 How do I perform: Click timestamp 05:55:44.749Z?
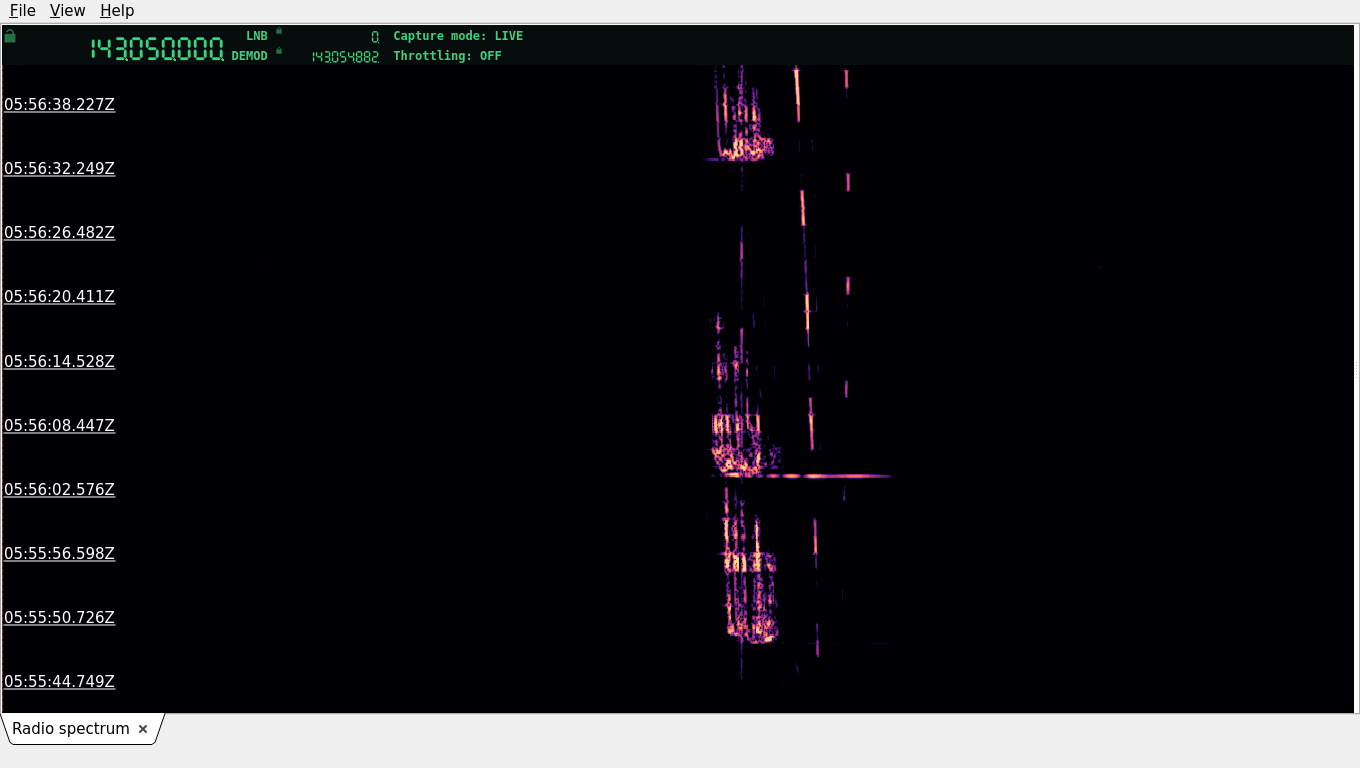59,681
